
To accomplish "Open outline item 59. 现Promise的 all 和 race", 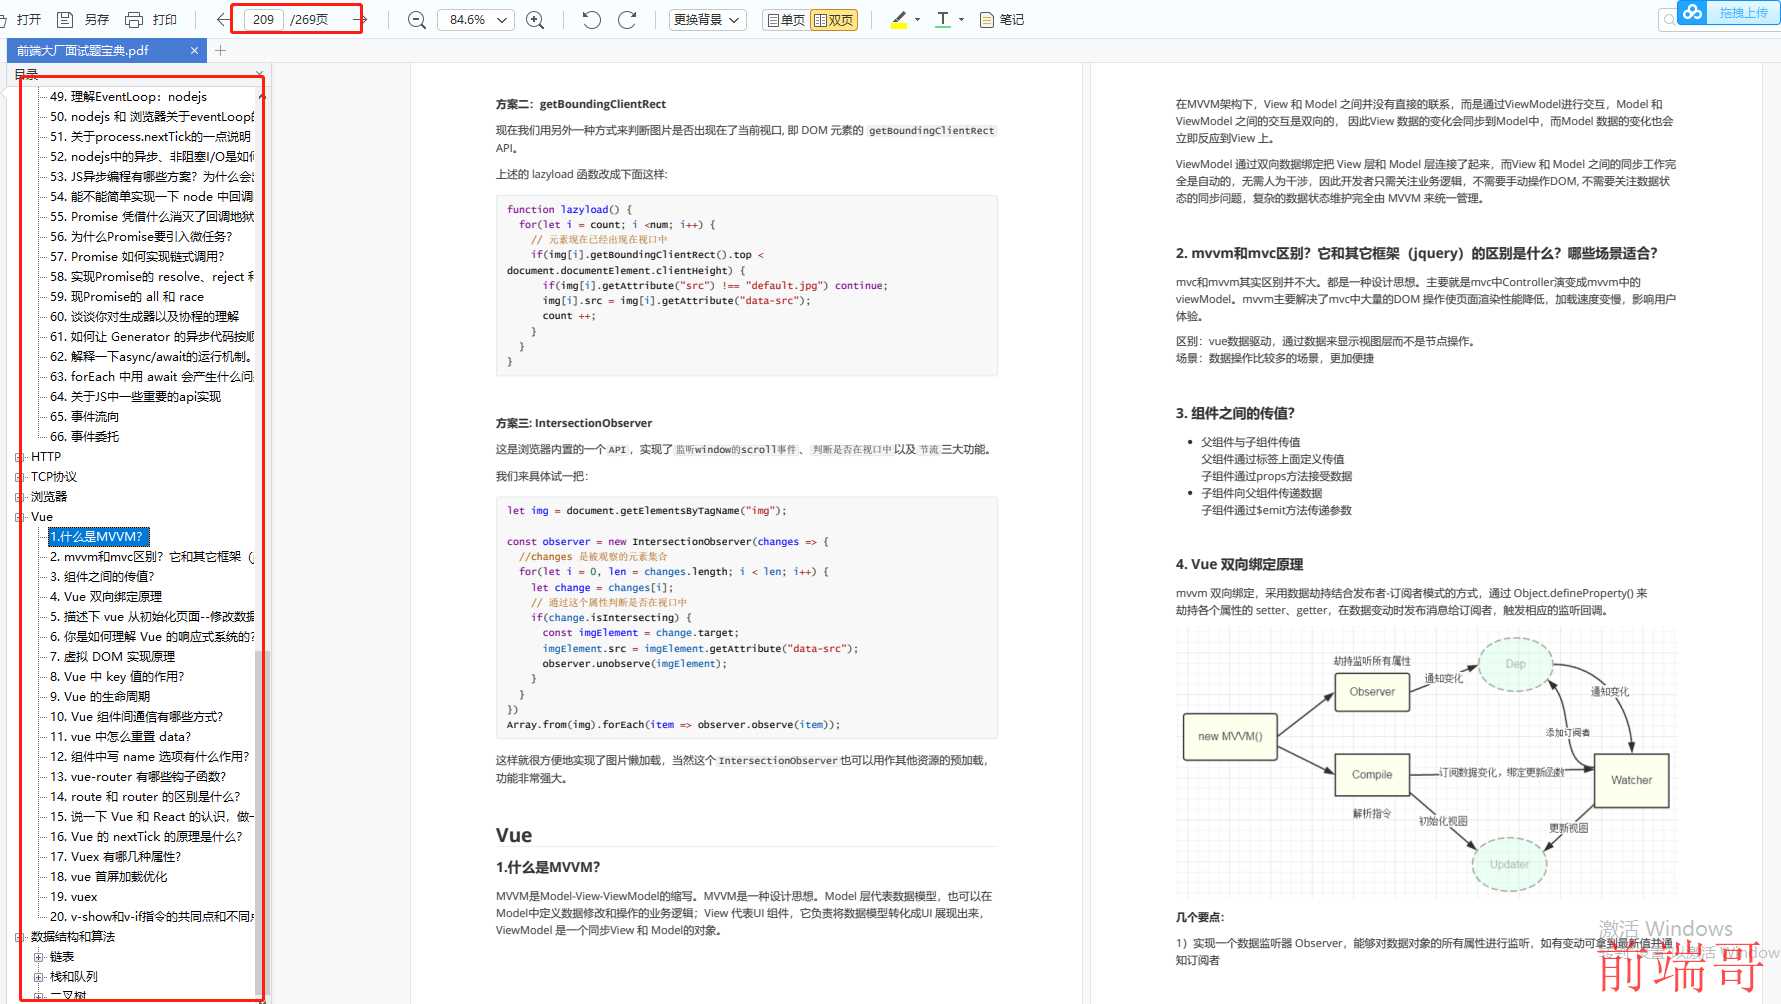I will (127, 297).
